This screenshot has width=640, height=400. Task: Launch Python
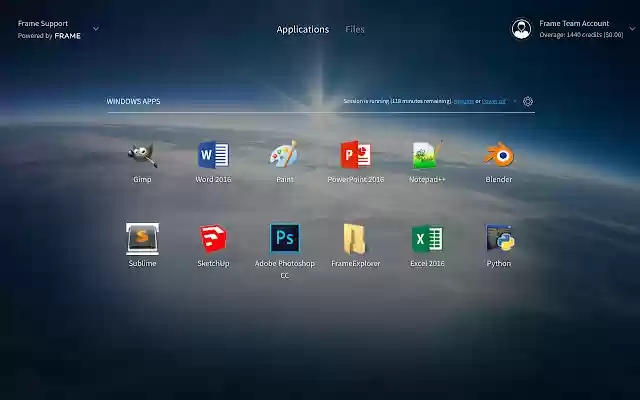tap(500, 238)
